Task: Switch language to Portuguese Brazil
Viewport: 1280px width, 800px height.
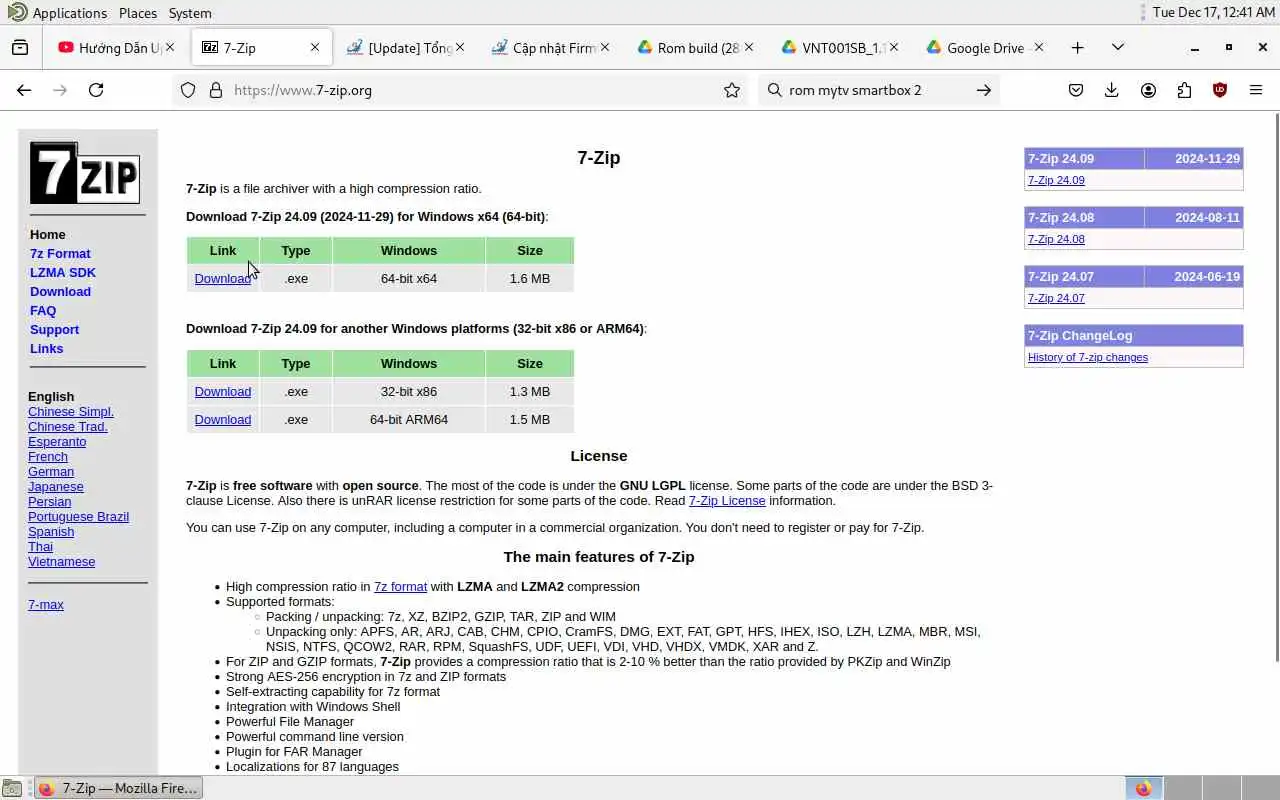Action: point(78,517)
